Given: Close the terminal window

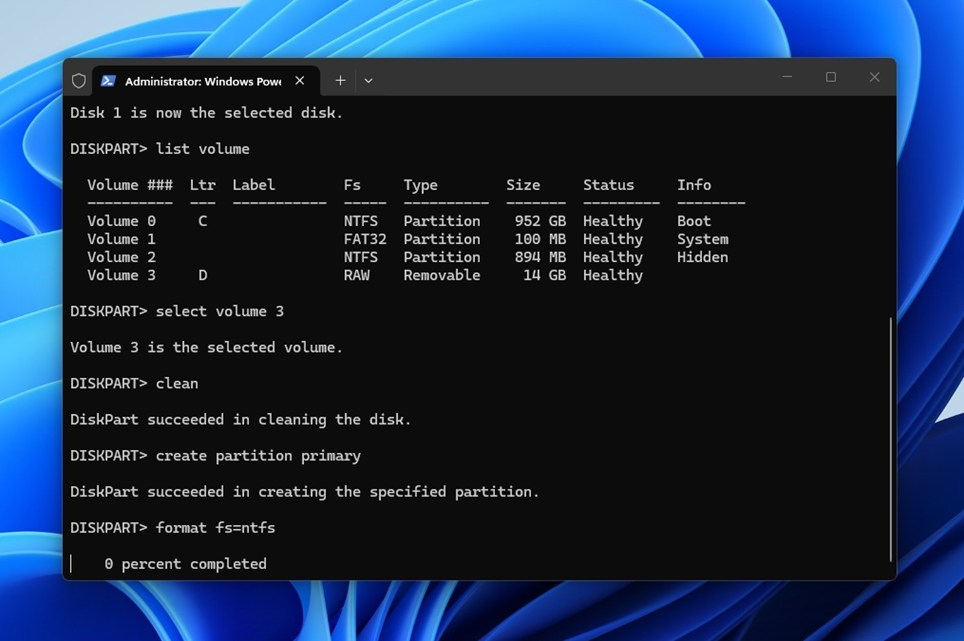Looking at the screenshot, I should coord(874,77).
